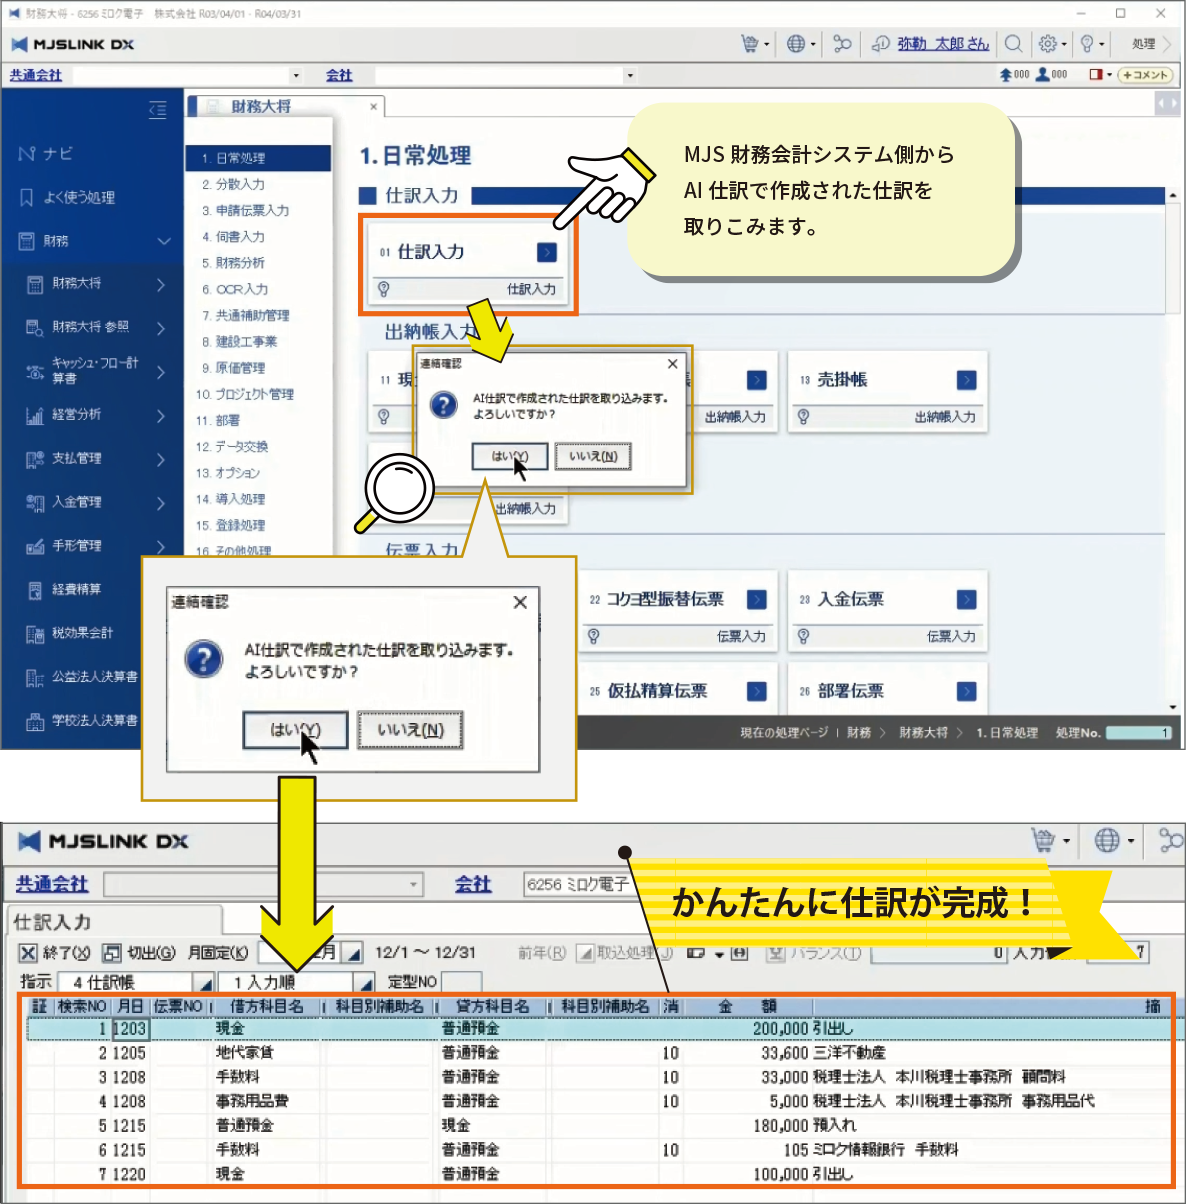Click the blue arrow on 売掛帳 card
This screenshot has height=1204, width=1186.
(966, 380)
